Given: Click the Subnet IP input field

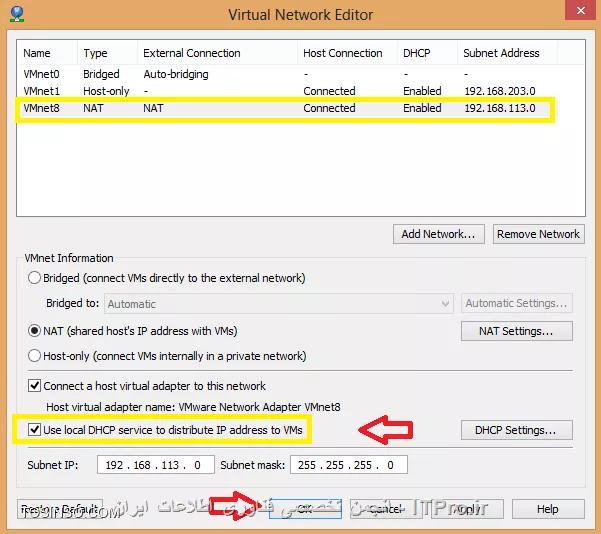Looking at the screenshot, I should pos(156,465).
